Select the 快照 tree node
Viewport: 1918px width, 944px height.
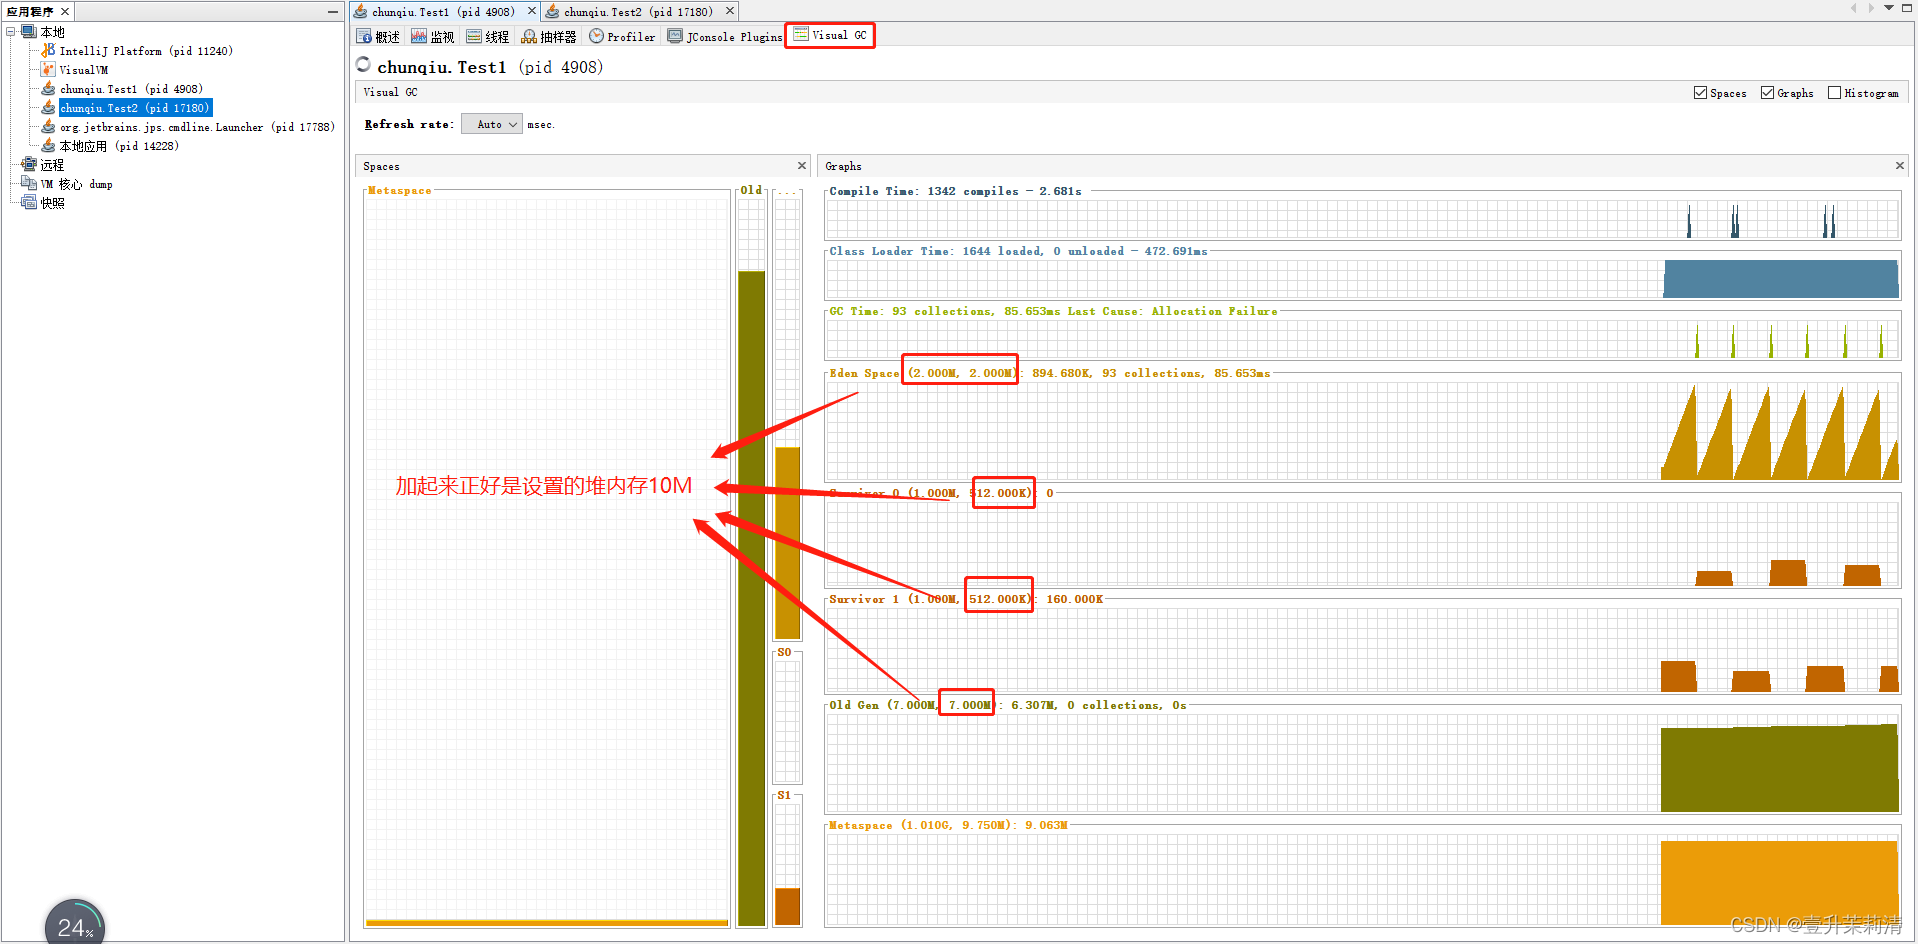coord(52,203)
